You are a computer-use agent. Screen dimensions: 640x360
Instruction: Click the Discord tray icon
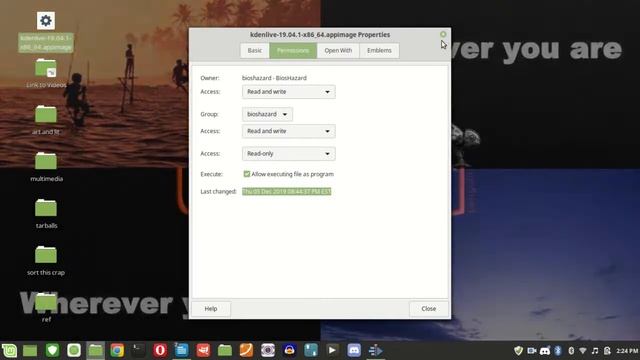[x=545, y=351]
